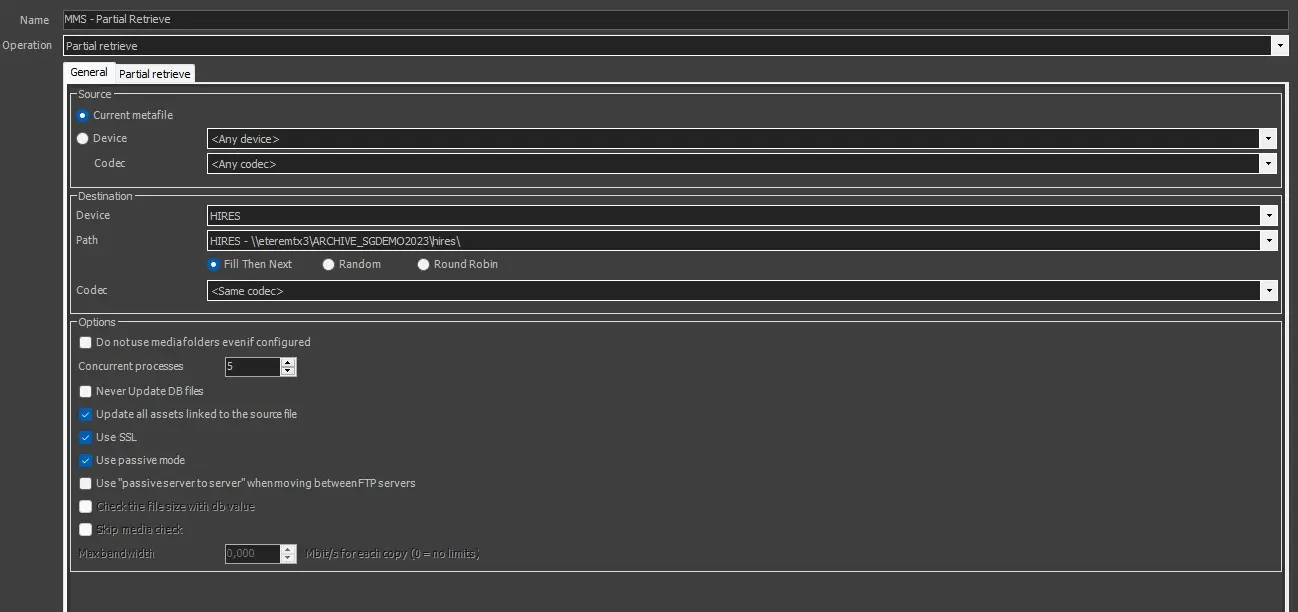Image resolution: width=1298 pixels, height=612 pixels.
Task: Select the Round Robin path option
Action: pos(424,265)
